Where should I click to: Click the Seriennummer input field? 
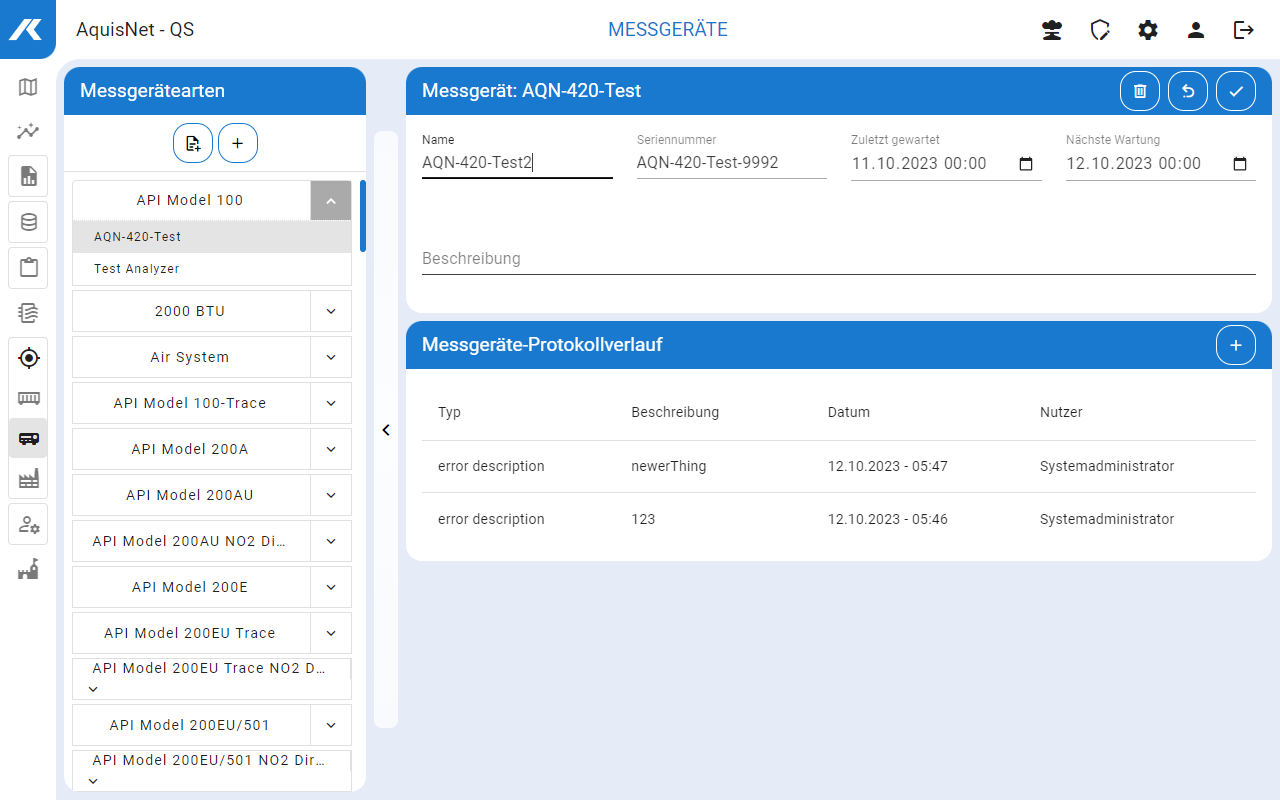[x=730, y=163]
